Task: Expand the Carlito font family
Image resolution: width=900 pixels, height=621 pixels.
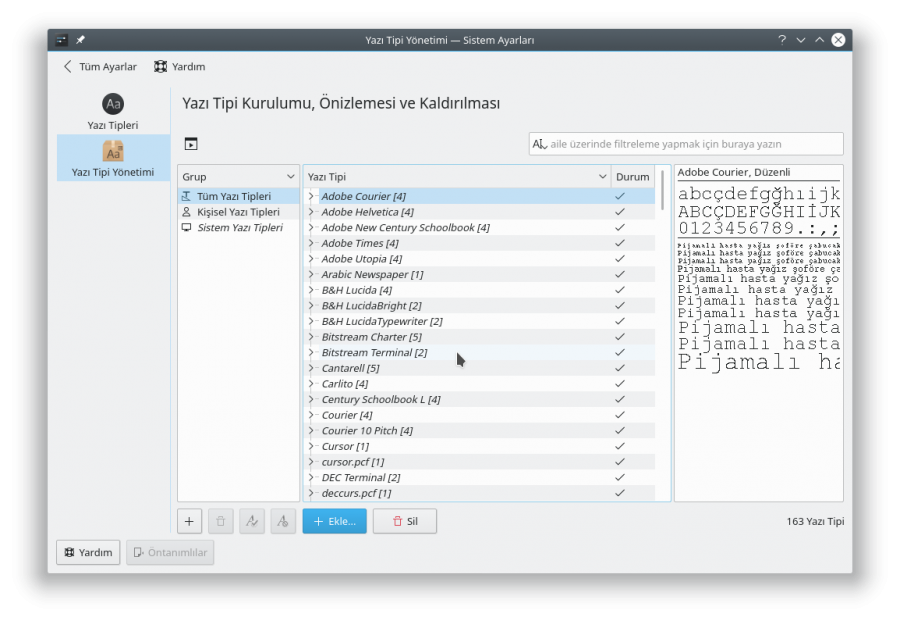Action: pos(312,384)
